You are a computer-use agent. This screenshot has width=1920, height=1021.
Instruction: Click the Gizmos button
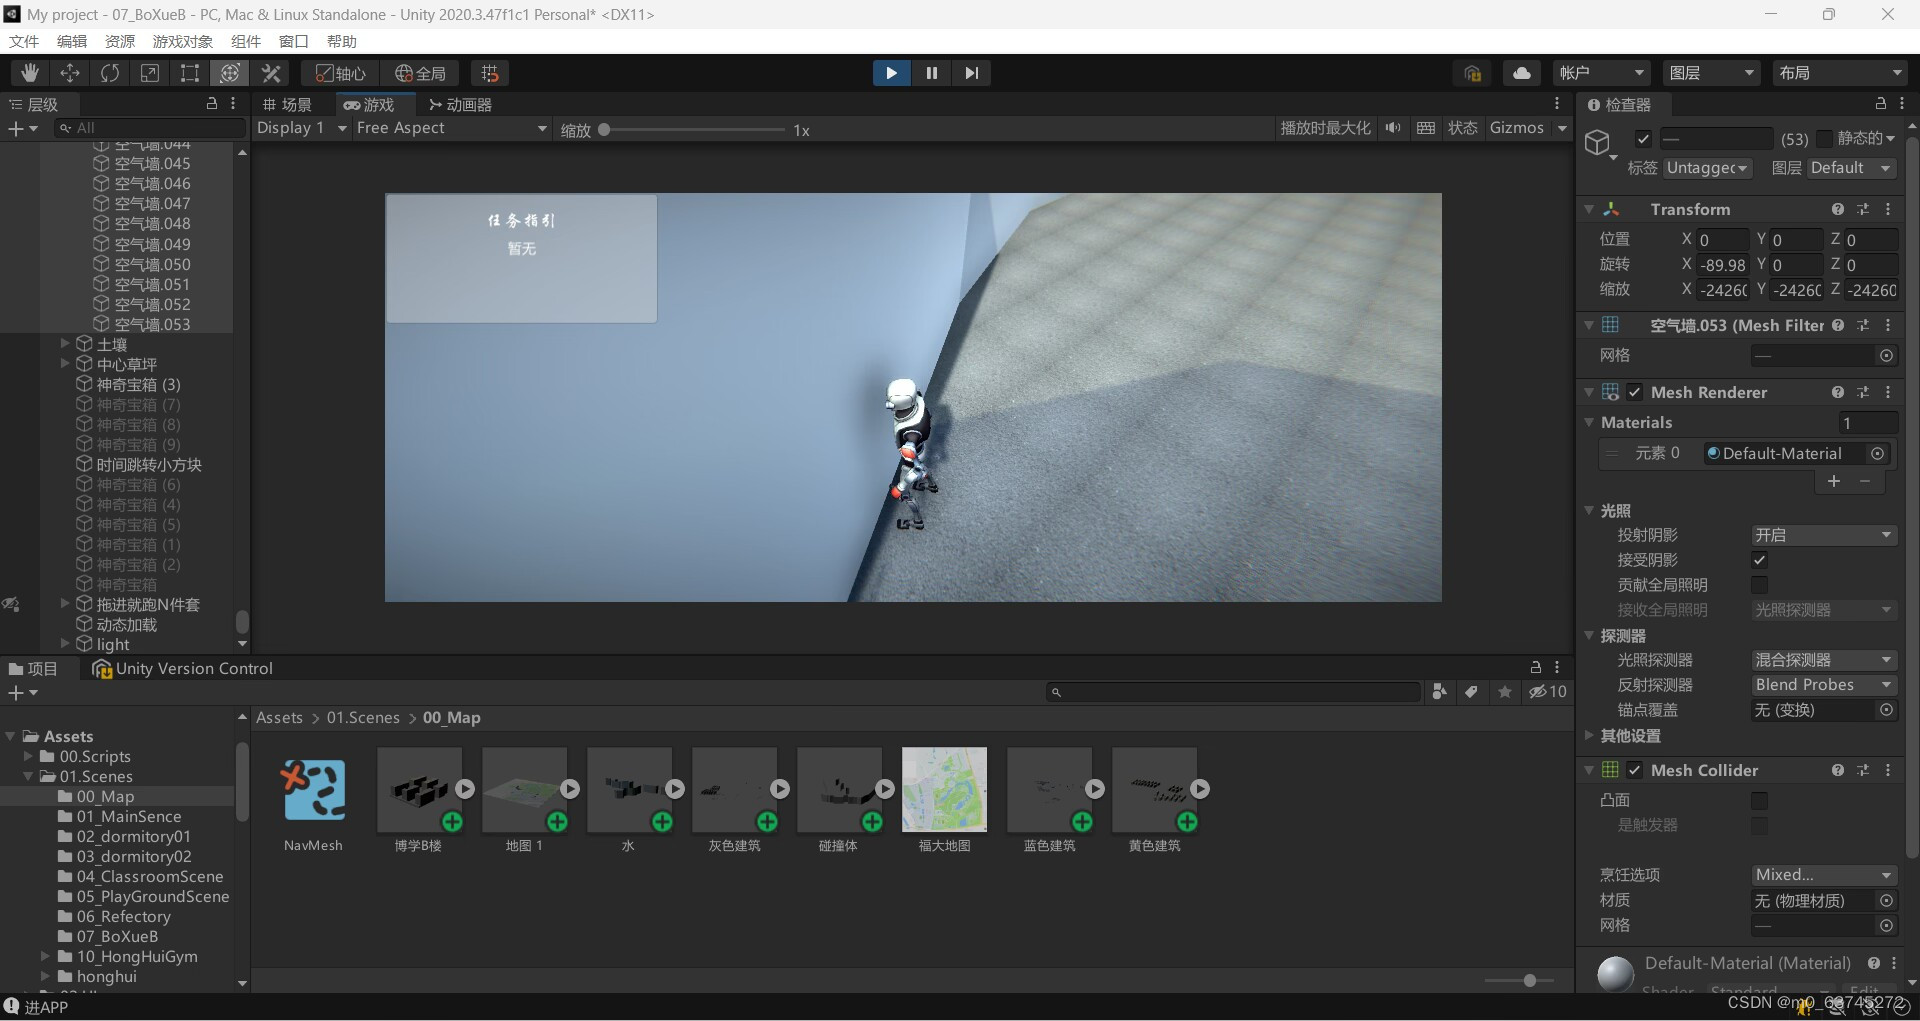pos(1517,128)
